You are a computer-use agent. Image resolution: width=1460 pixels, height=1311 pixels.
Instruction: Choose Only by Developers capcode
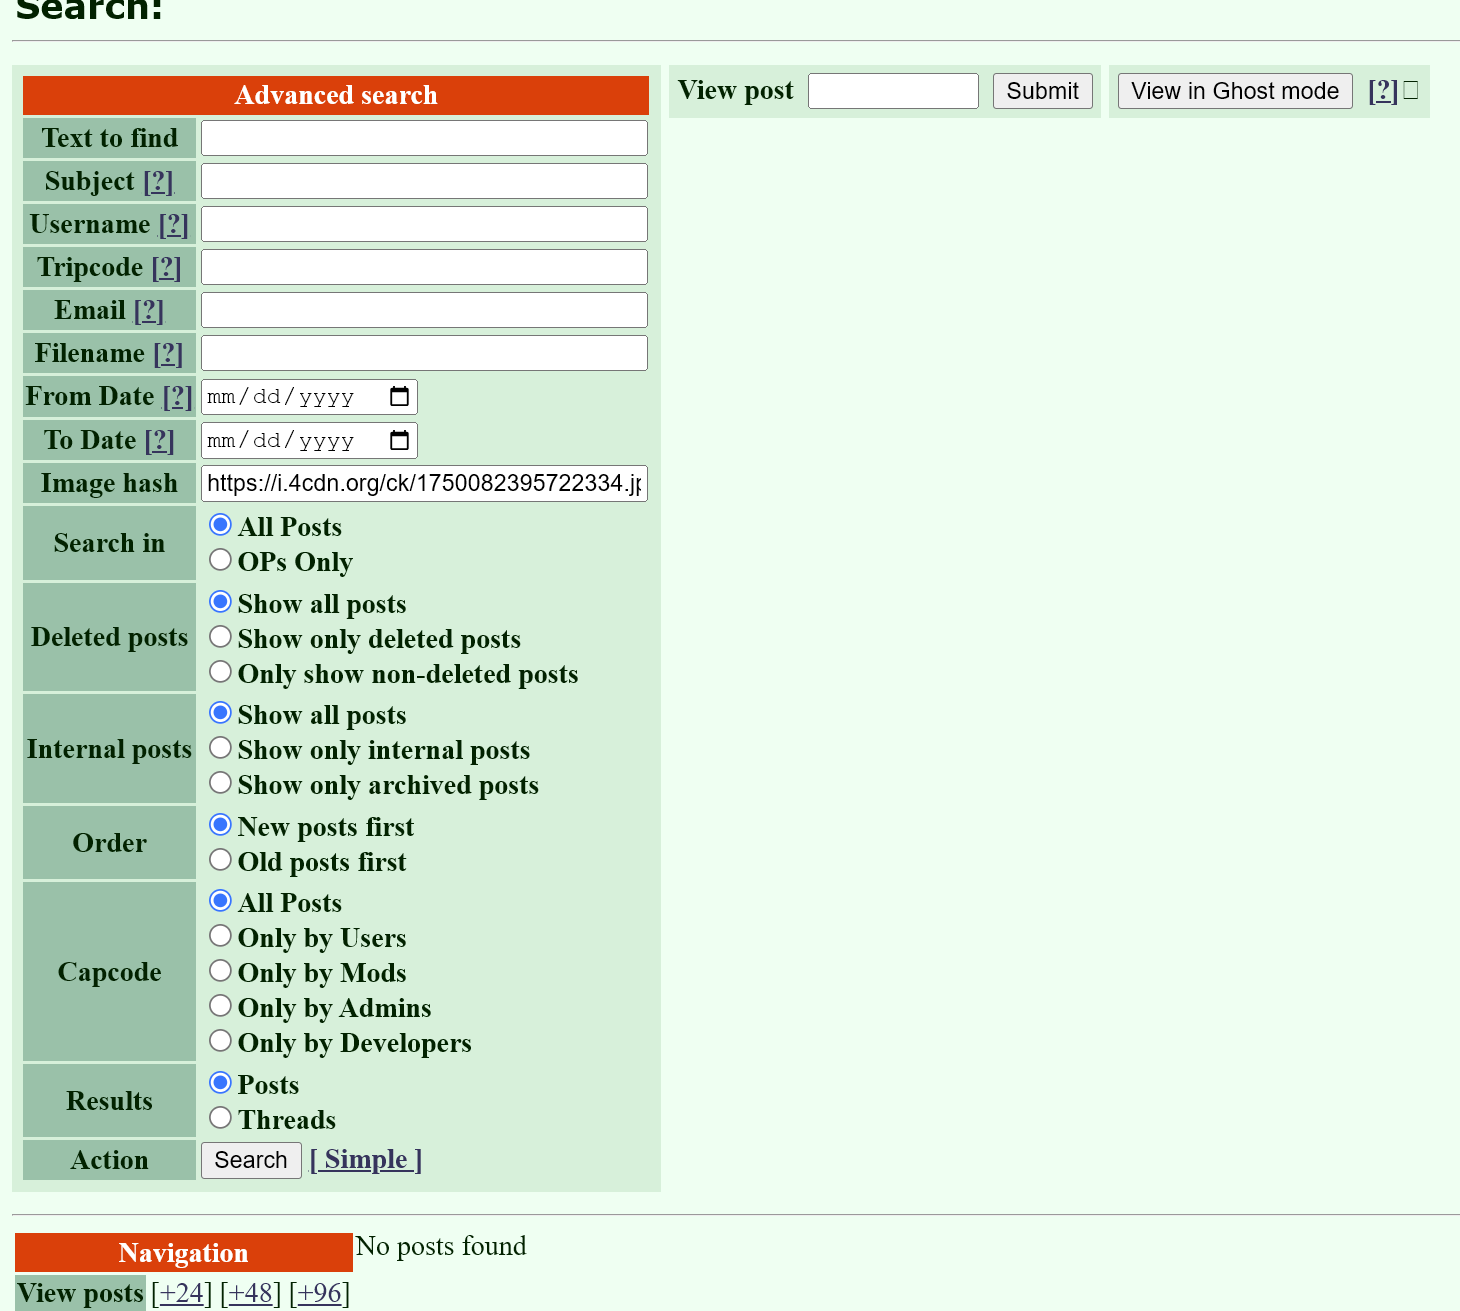[x=220, y=1041]
